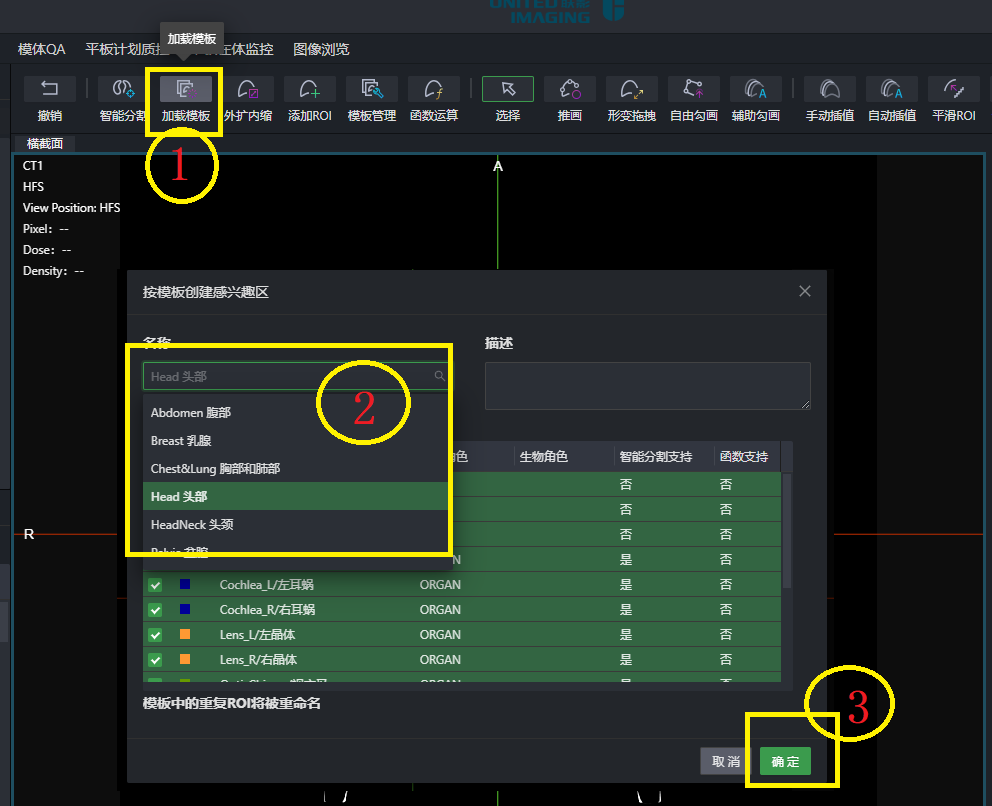The width and height of the screenshot is (992, 806).
Task: Click the View Position: HFS label
Action: point(71,208)
